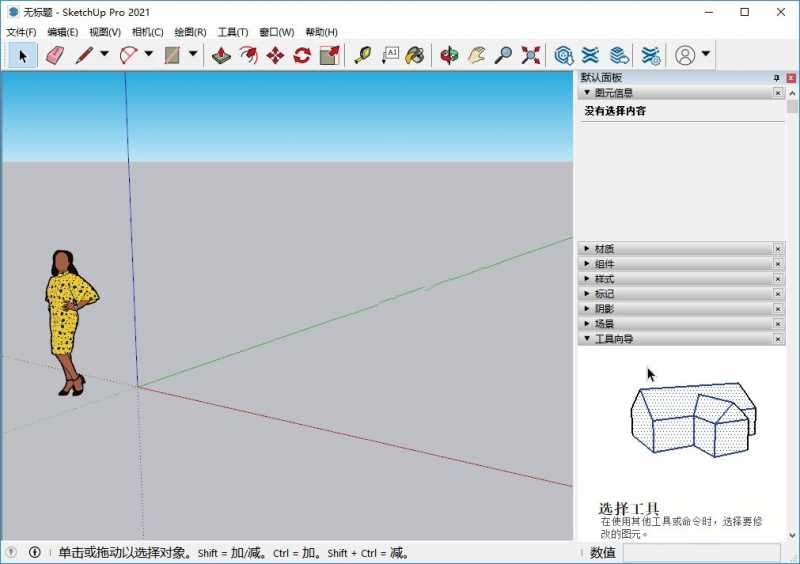Activate the Orbit tool
The width and height of the screenshot is (800, 564).
449,55
